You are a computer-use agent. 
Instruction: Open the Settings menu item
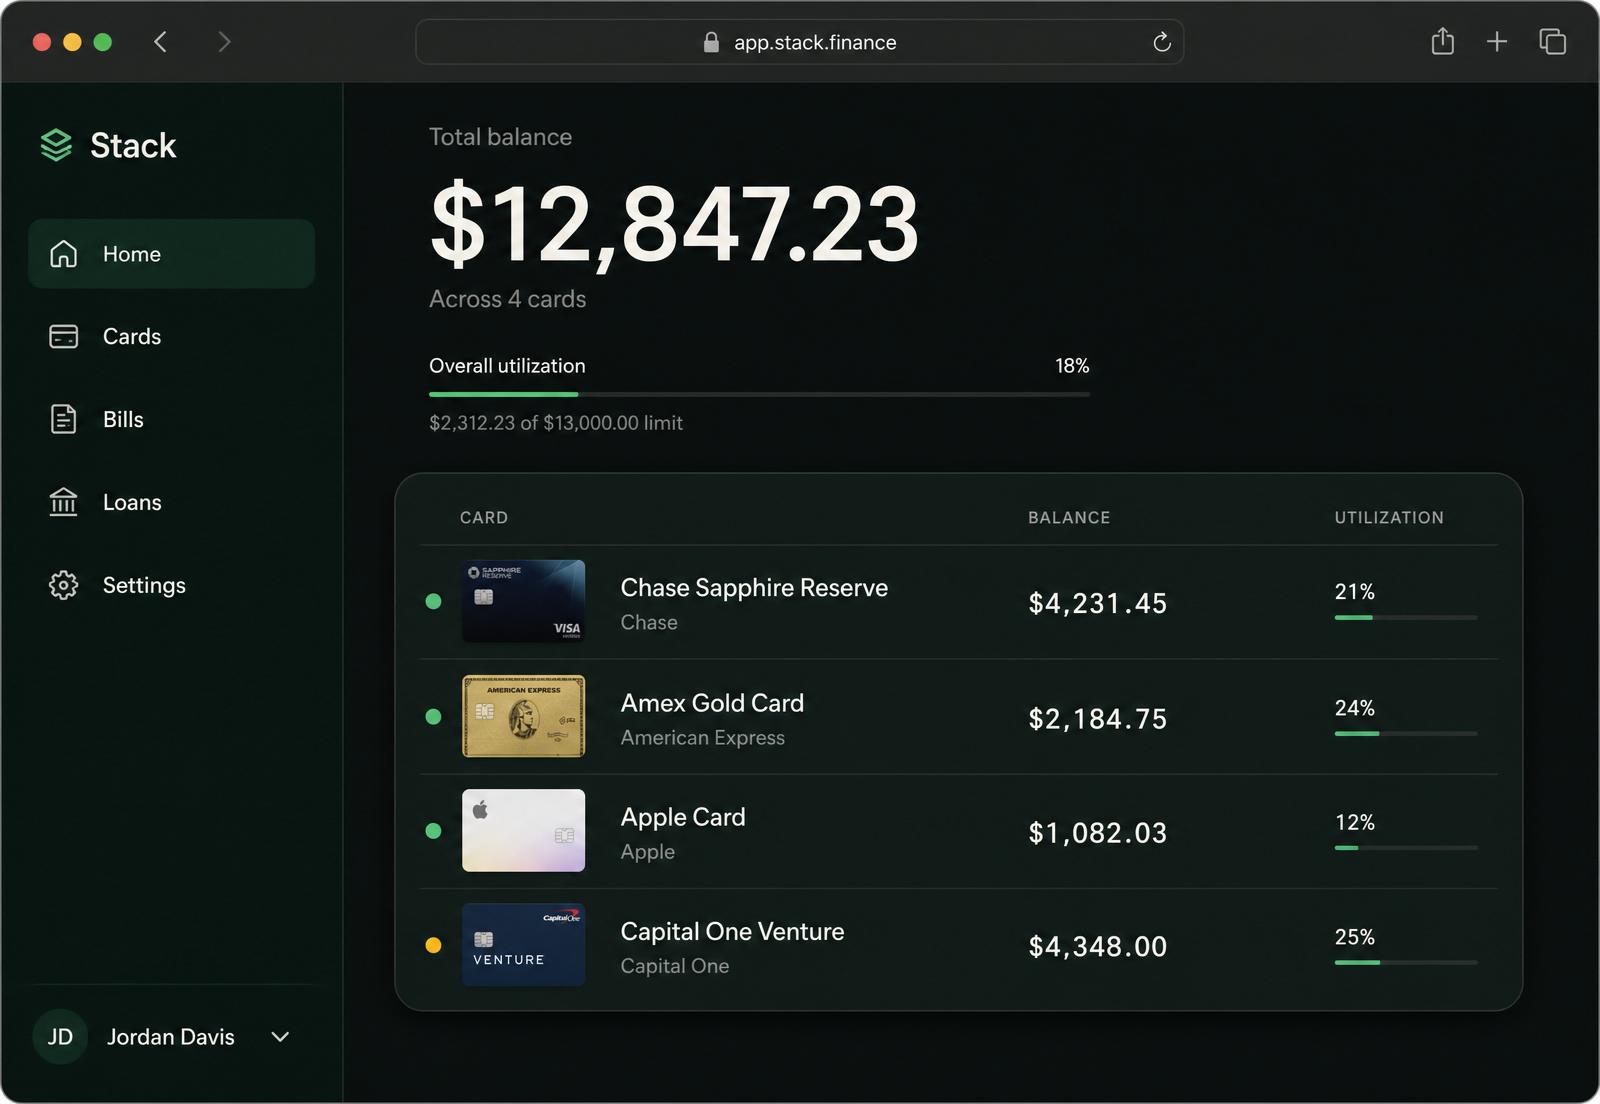171,585
